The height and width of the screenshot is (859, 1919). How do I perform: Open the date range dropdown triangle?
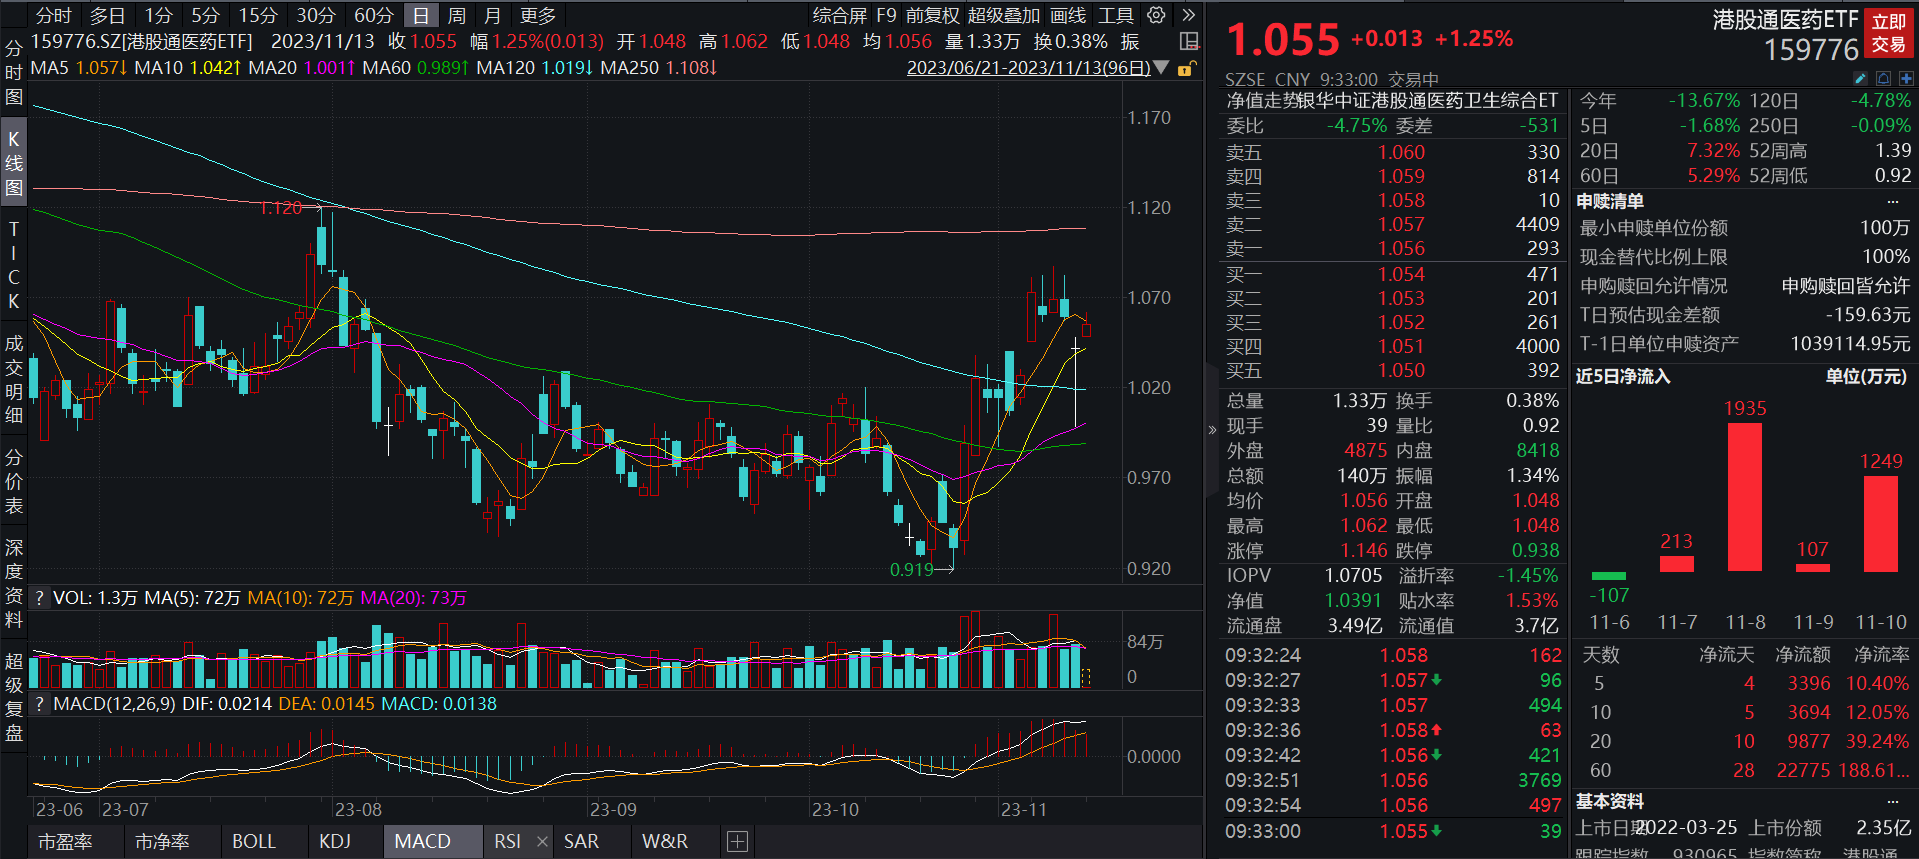(1161, 68)
